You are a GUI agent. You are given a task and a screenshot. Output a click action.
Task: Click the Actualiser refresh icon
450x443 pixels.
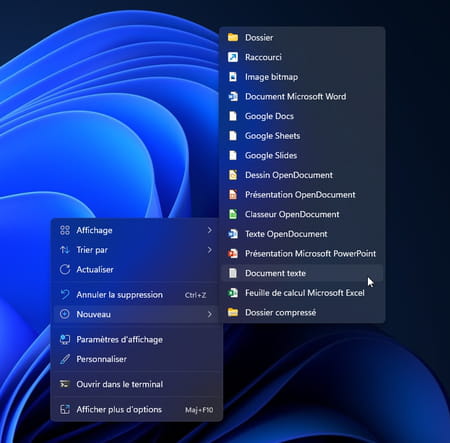[65, 269]
